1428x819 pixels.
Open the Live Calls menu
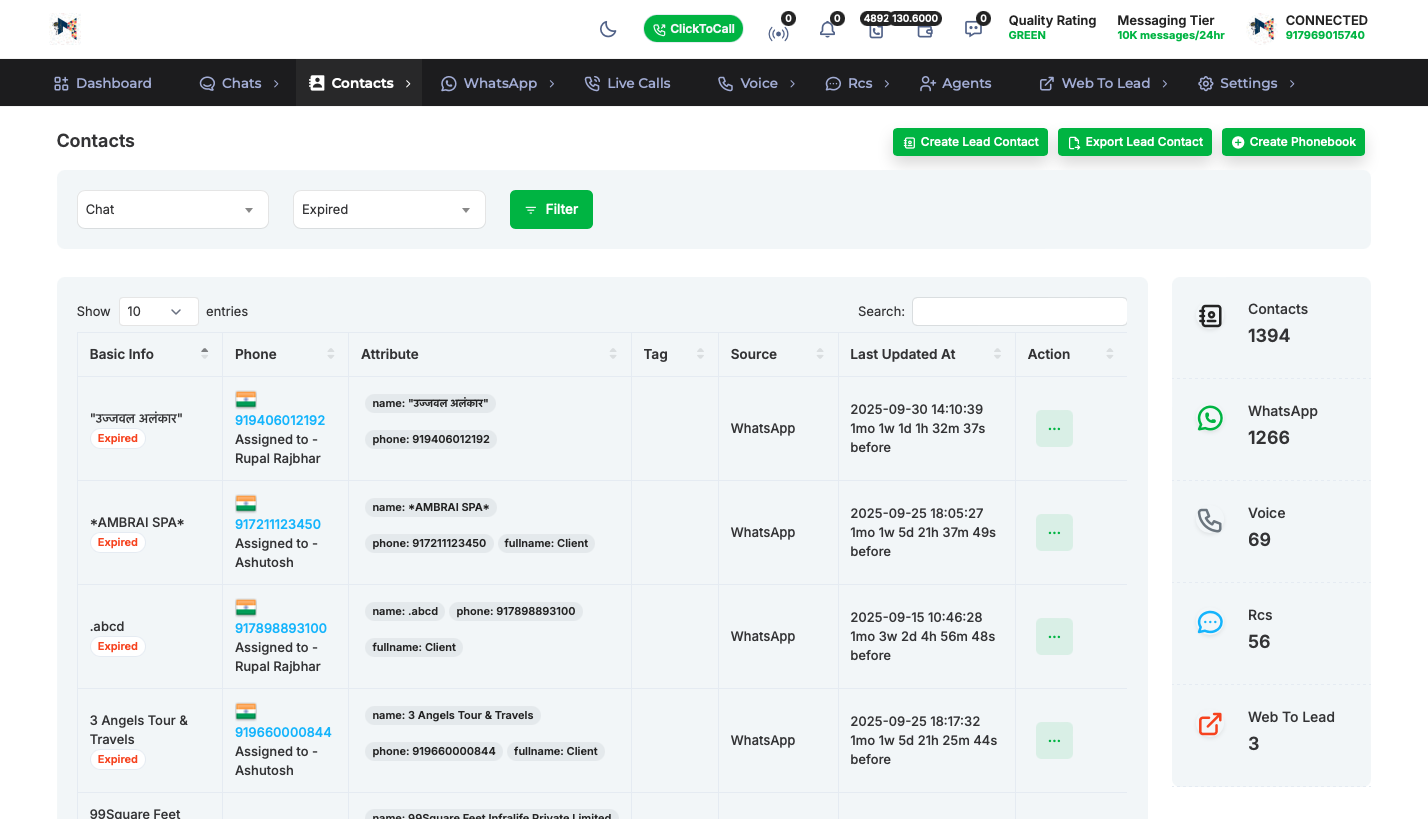point(627,83)
